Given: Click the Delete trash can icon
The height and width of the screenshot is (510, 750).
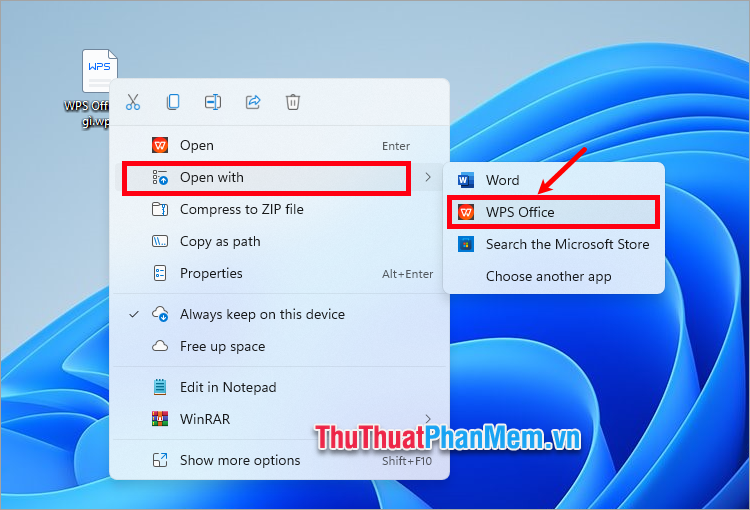Looking at the screenshot, I should point(293,102).
